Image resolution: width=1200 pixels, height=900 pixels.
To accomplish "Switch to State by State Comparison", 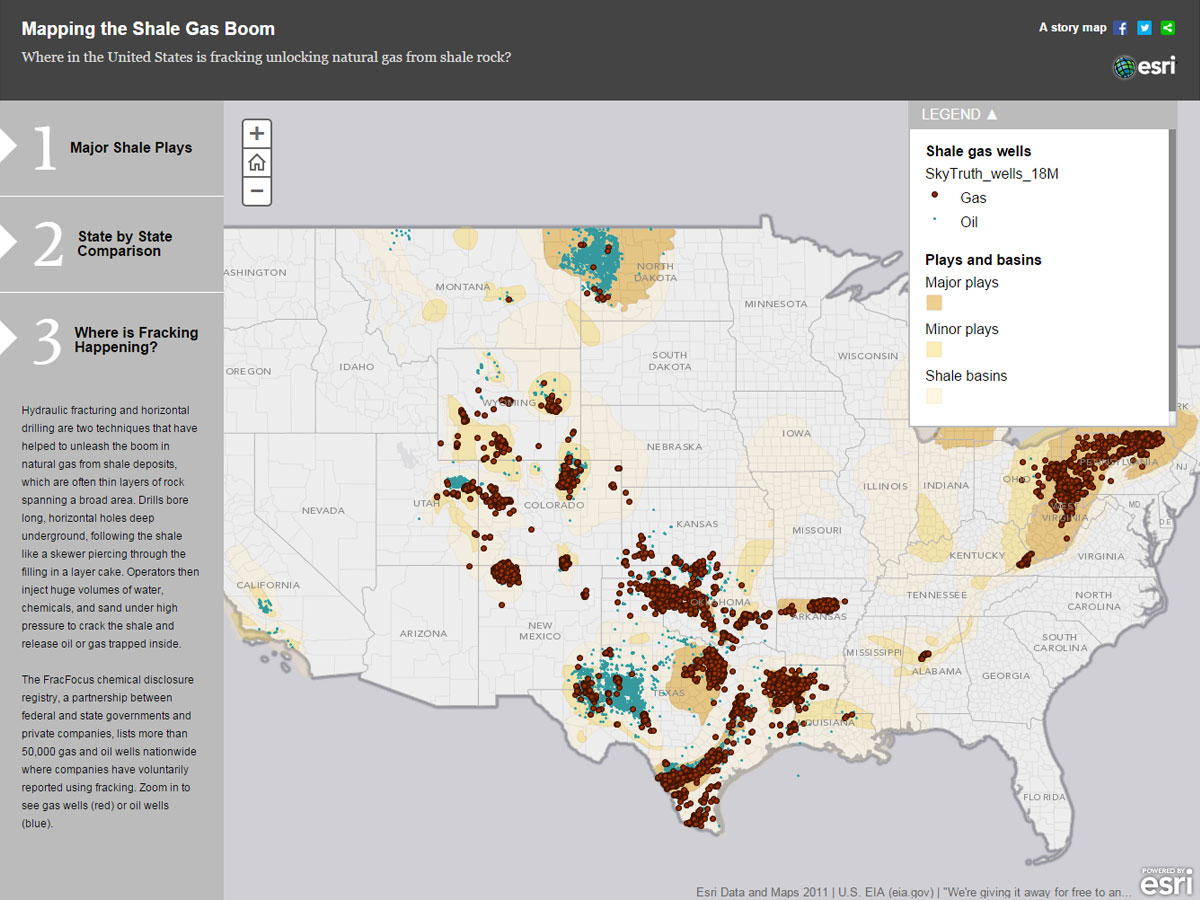I will [x=125, y=244].
